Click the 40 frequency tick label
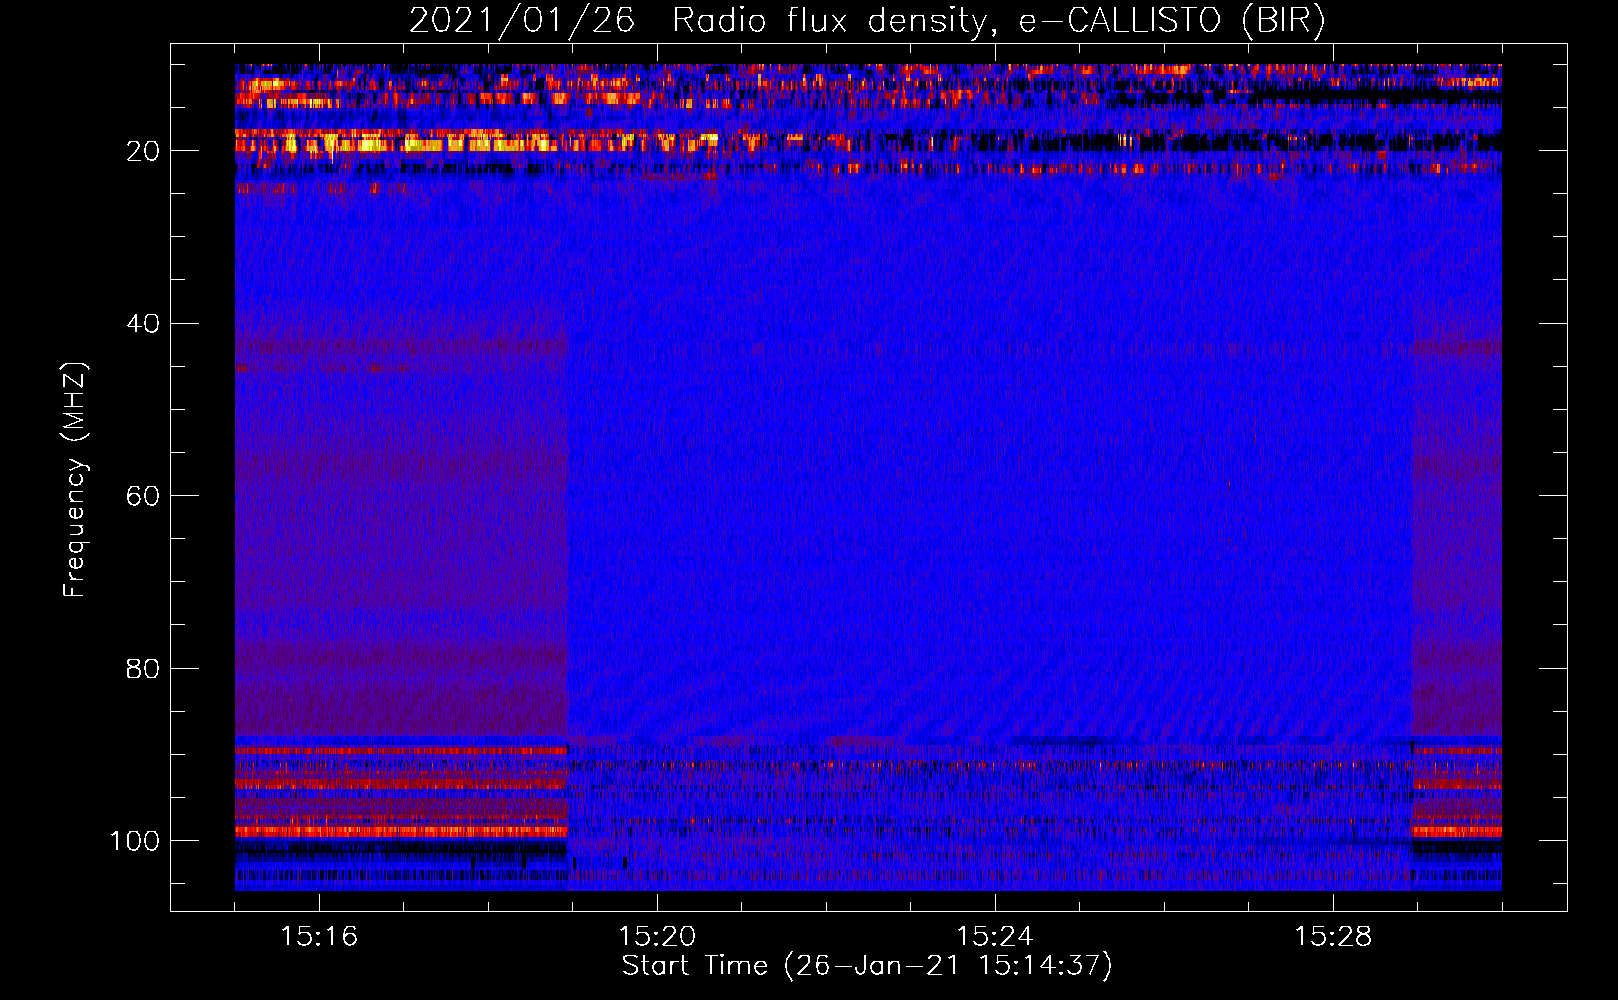Viewport: 1618px width, 1000px height. pos(143,324)
